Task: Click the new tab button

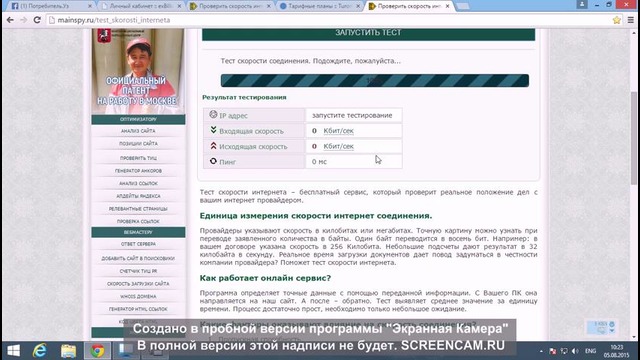Action: (x=462, y=6)
